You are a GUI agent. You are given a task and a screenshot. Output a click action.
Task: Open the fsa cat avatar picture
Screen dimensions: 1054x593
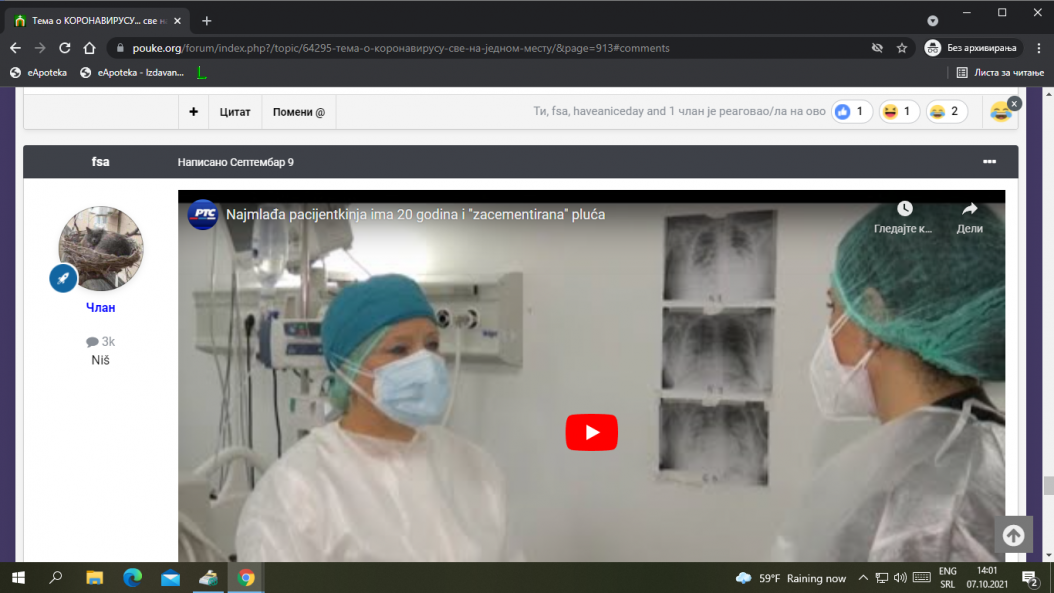pos(101,248)
